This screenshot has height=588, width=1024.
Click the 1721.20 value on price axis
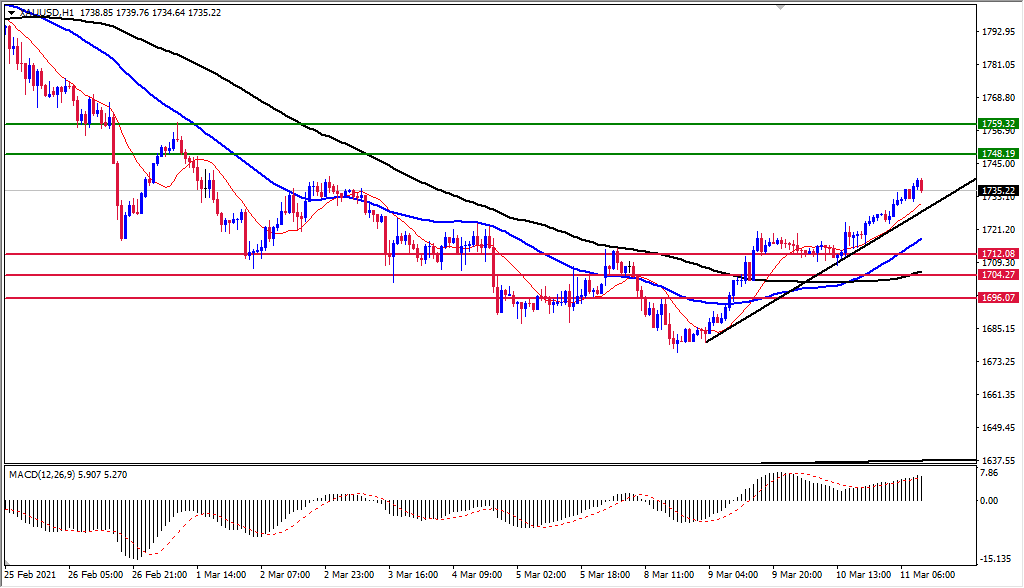point(999,229)
